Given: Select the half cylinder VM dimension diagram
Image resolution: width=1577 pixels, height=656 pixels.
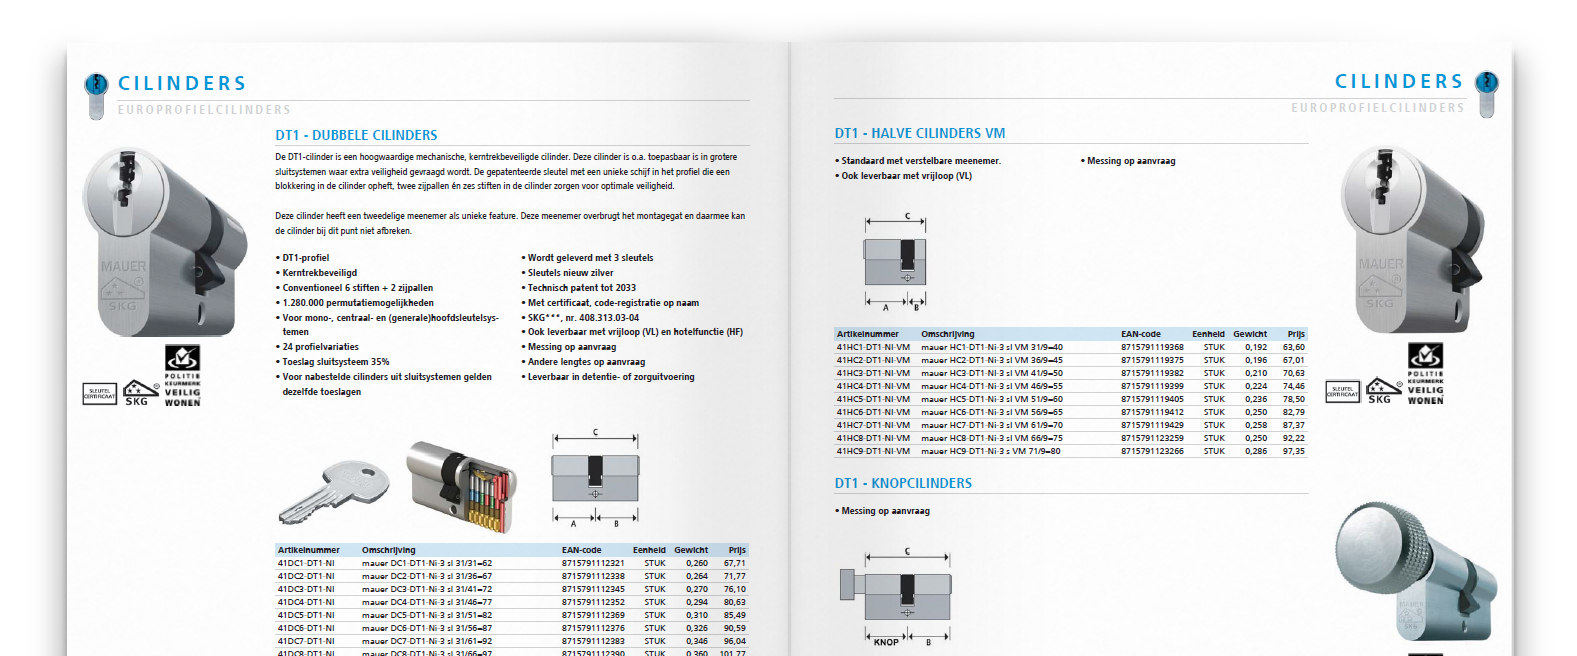Looking at the screenshot, I should click(895, 262).
